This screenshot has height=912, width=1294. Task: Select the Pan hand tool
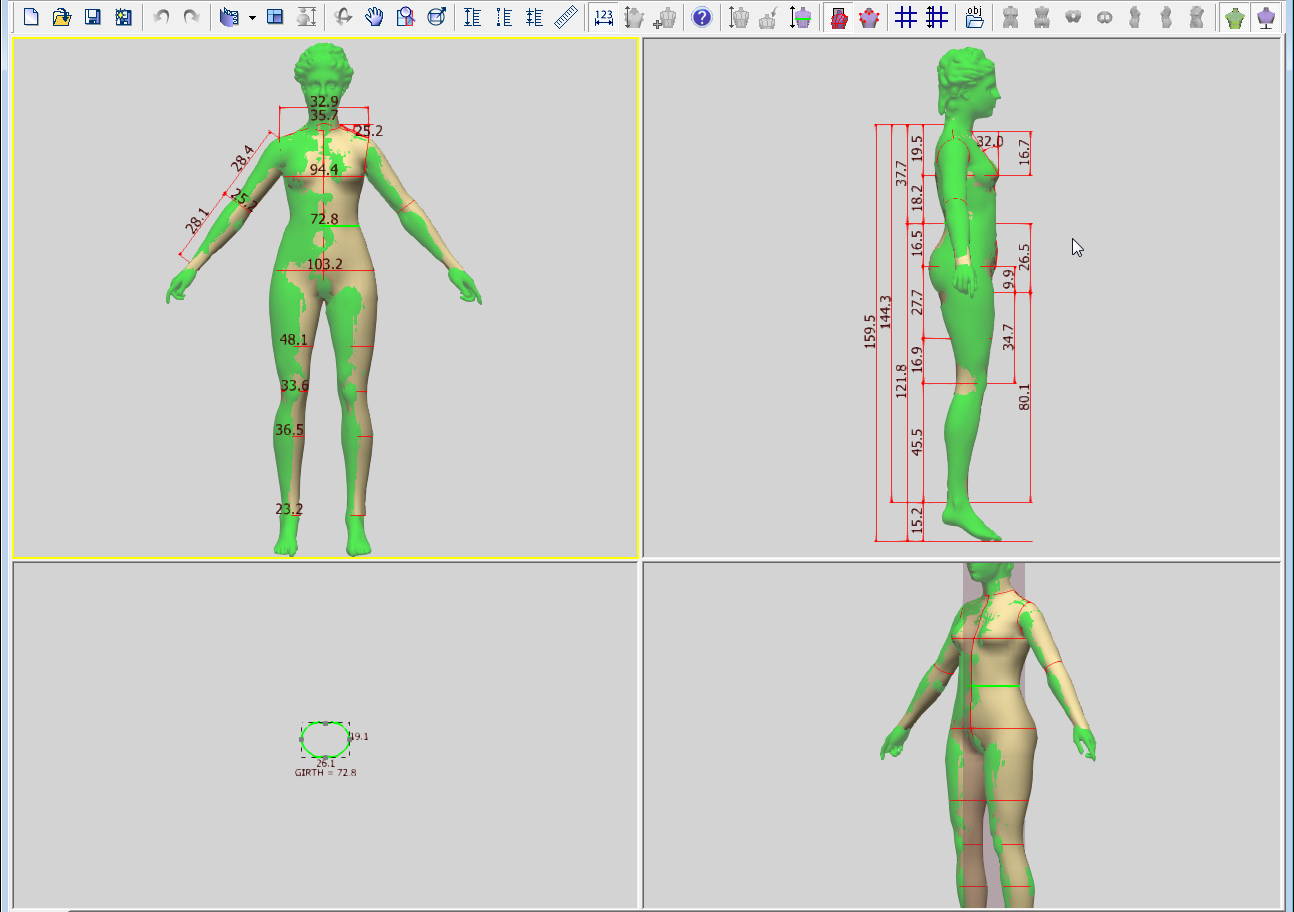374,17
